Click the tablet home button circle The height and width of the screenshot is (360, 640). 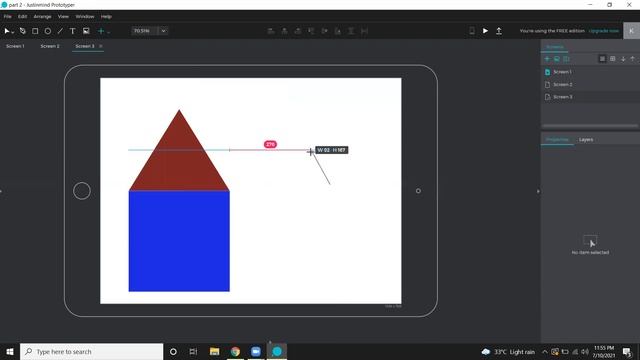(82, 191)
